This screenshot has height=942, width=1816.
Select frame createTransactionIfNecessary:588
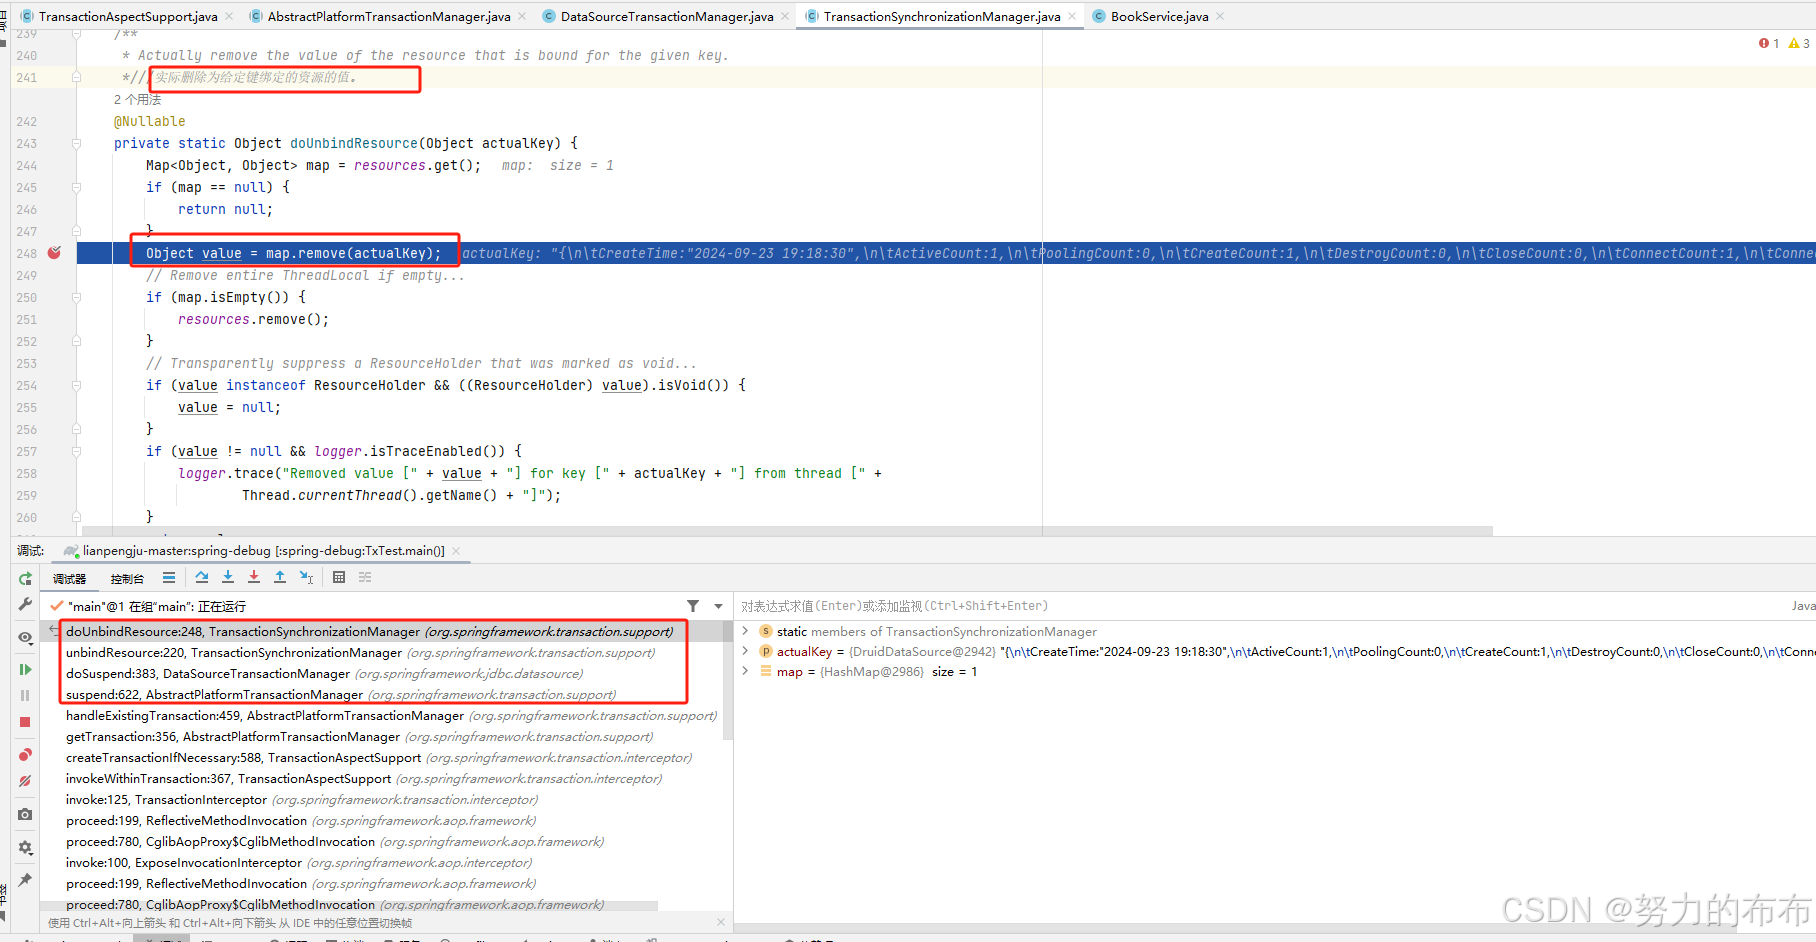point(379,758)
